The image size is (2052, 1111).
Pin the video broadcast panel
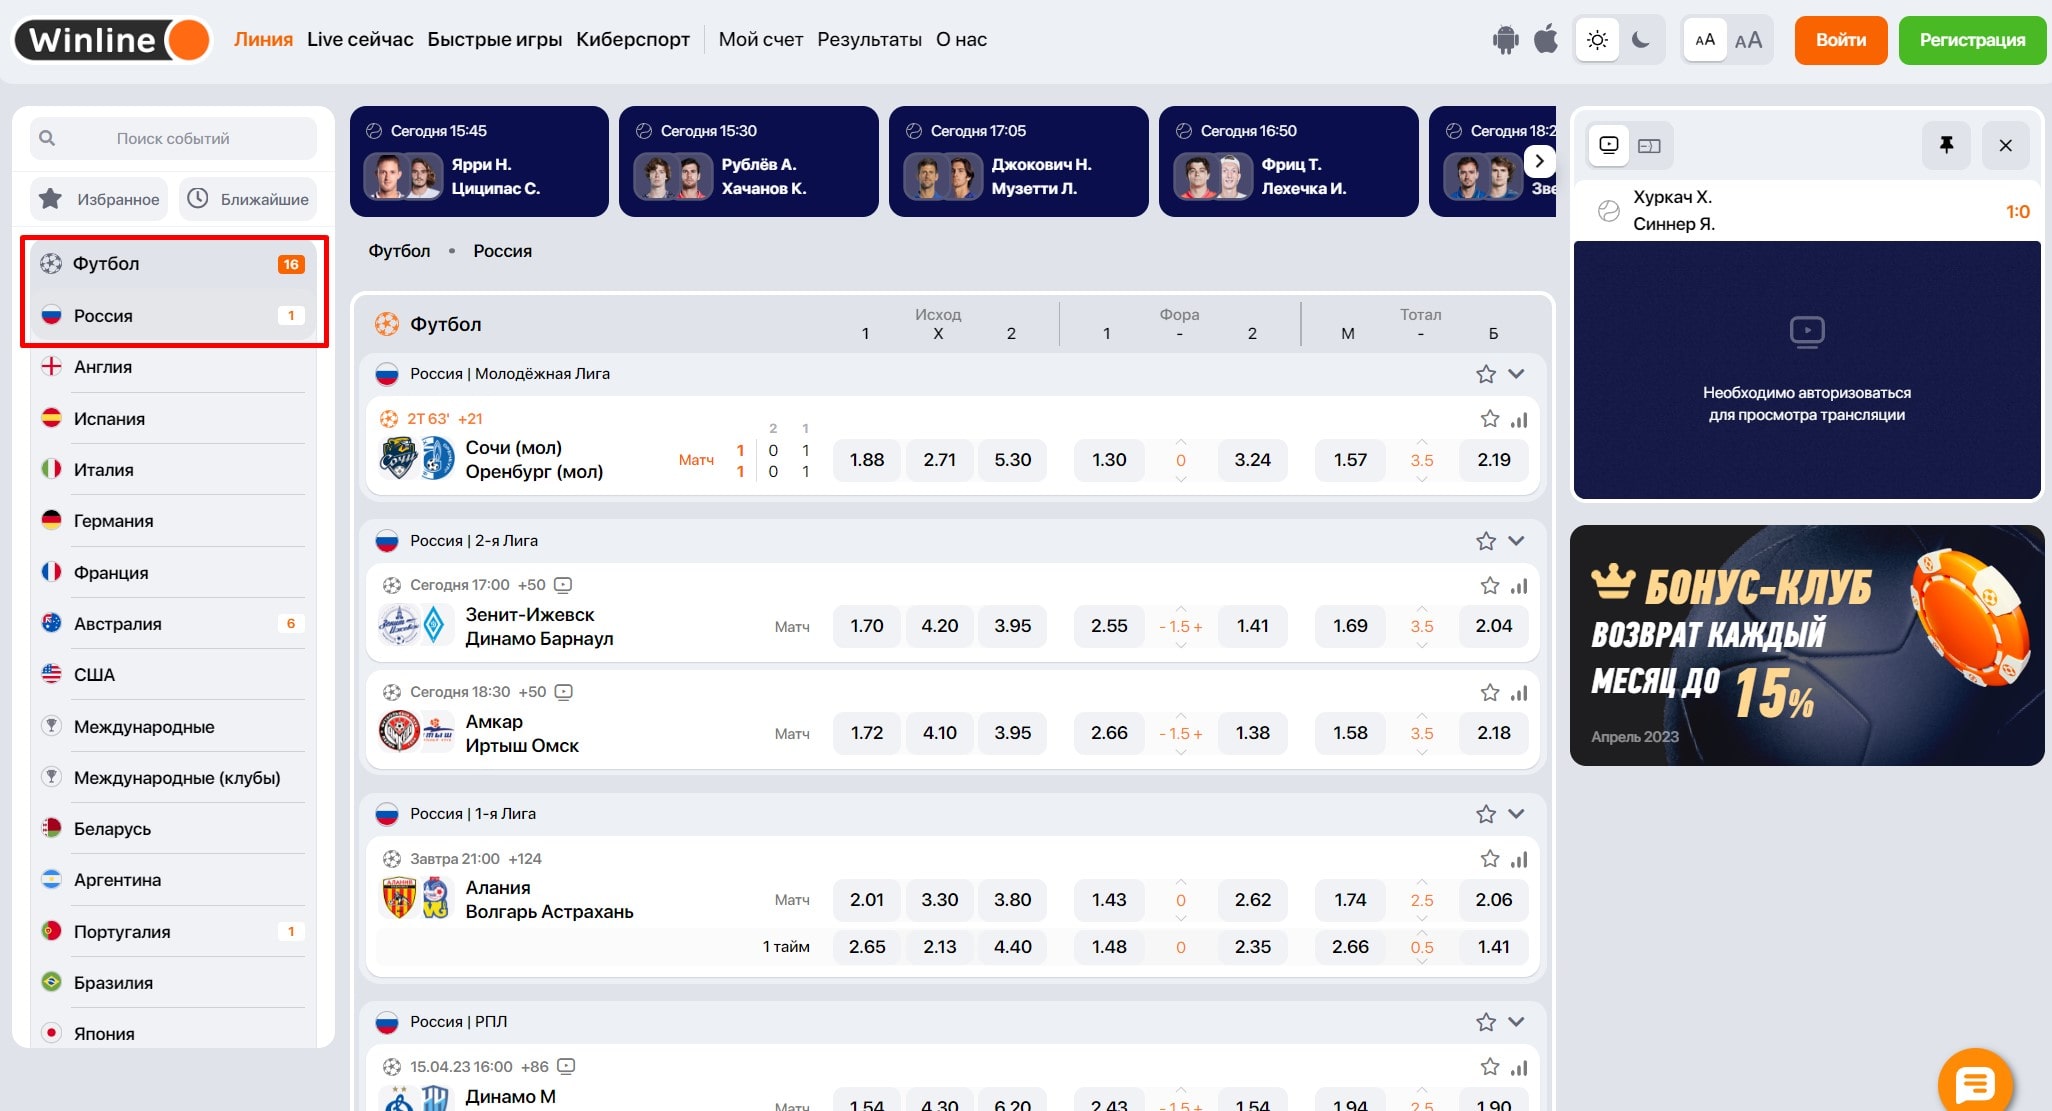tap(1946, 145)
